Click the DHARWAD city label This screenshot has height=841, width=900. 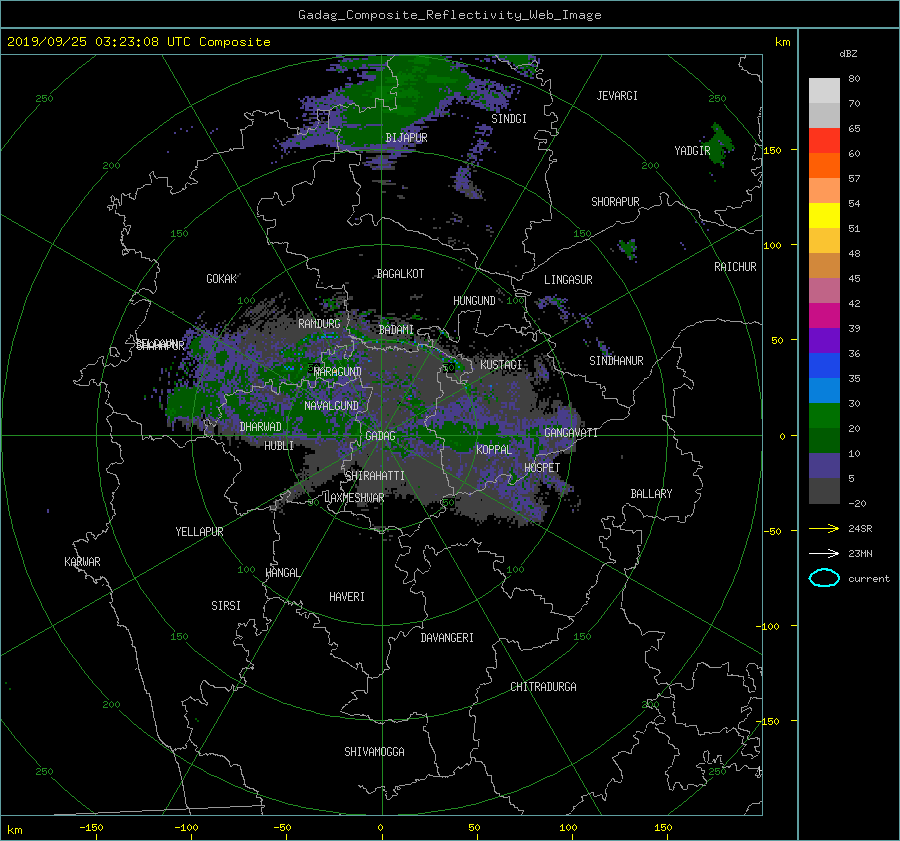coord(260,427)
